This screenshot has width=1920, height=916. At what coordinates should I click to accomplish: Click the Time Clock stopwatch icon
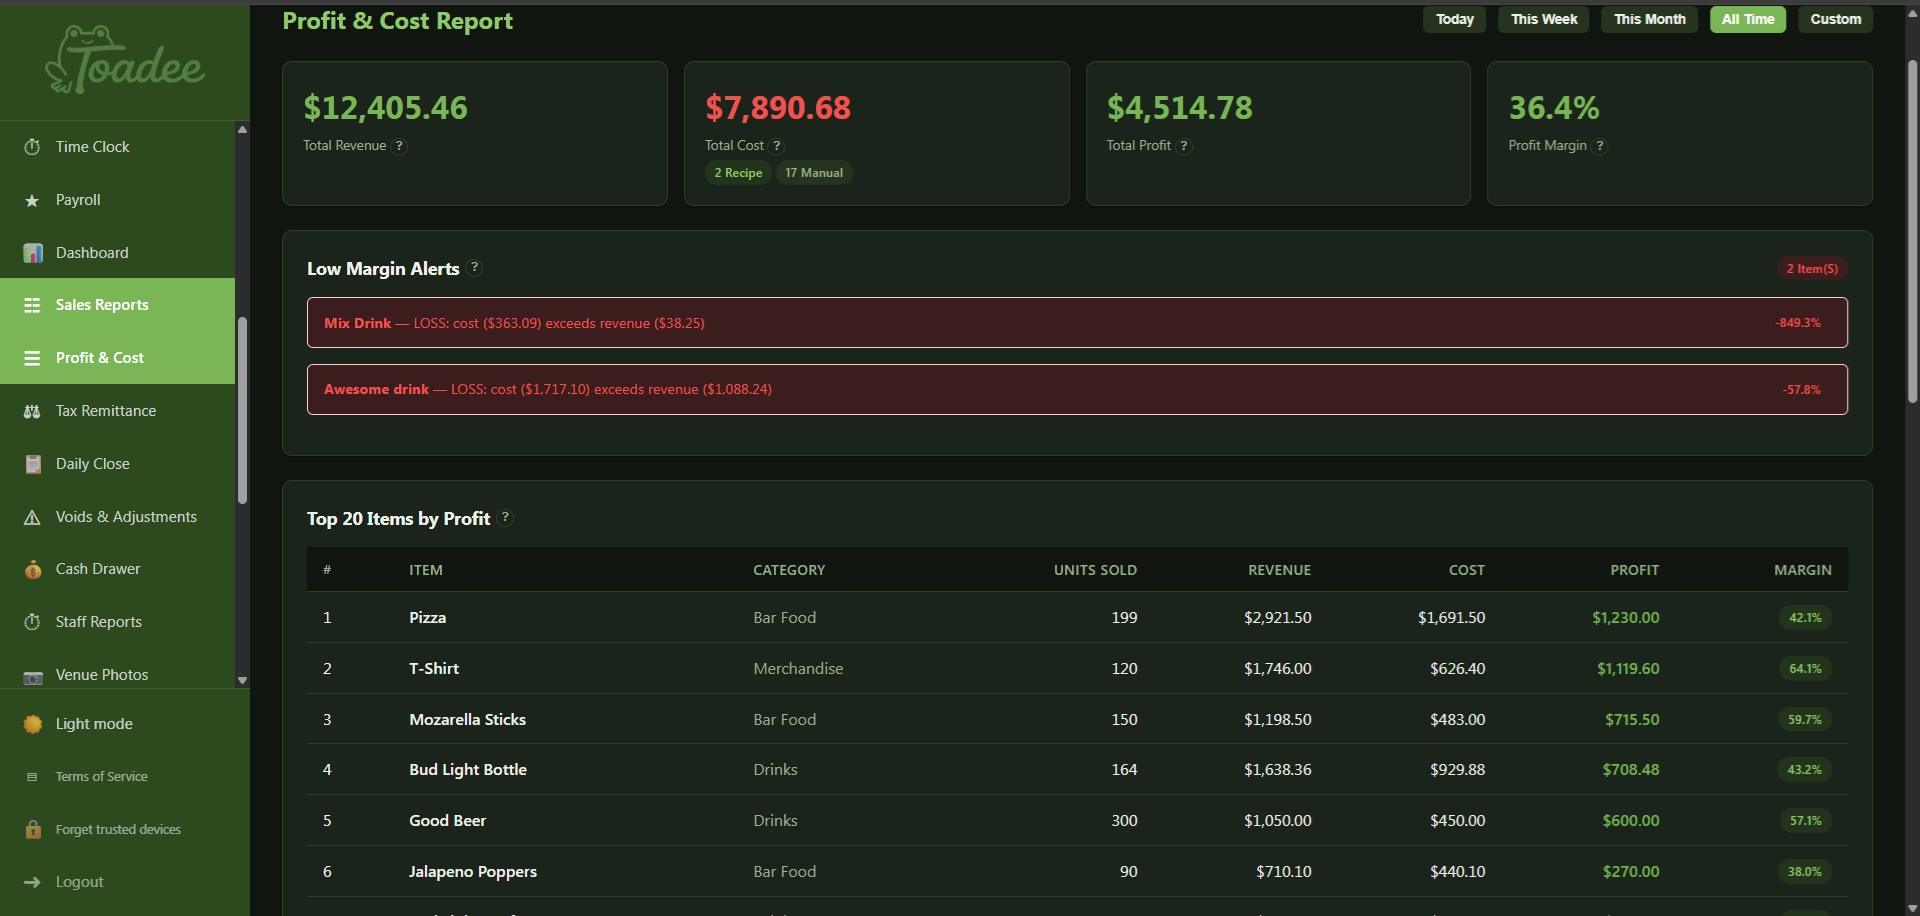32,147
